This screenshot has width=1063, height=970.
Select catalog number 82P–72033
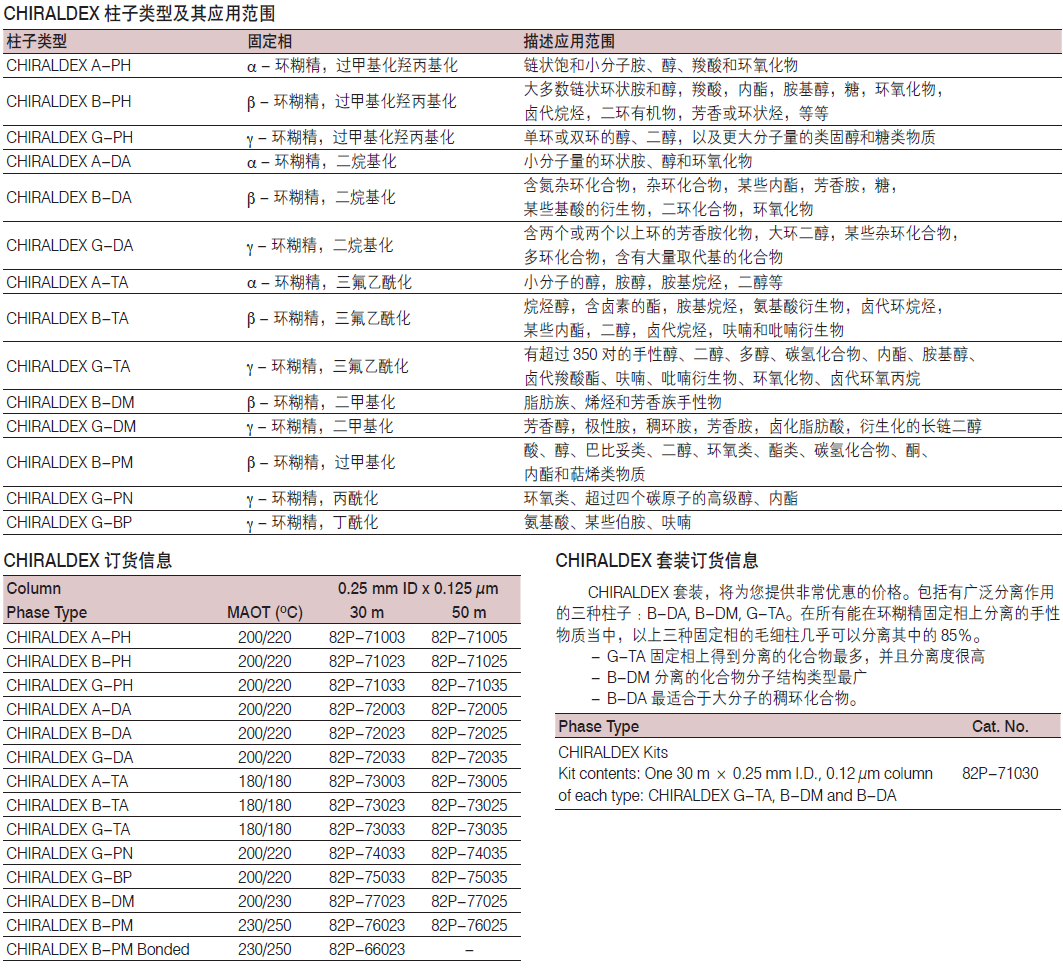pos(367,757)
